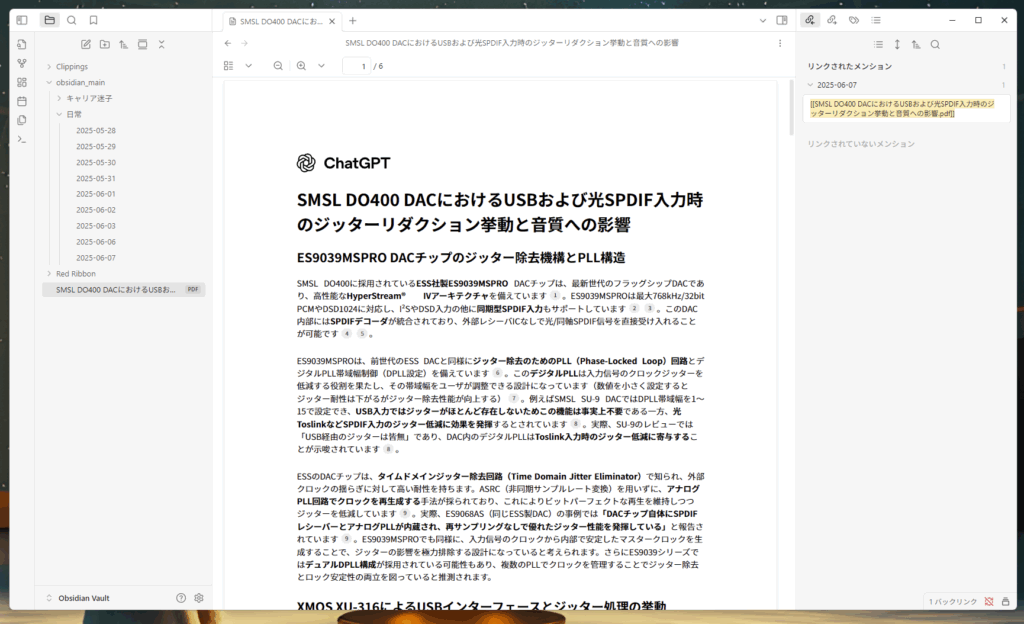Viewport: 1024px width, 624px height.
Task: Open the file explorer folder tab
Action: point(50,20)
